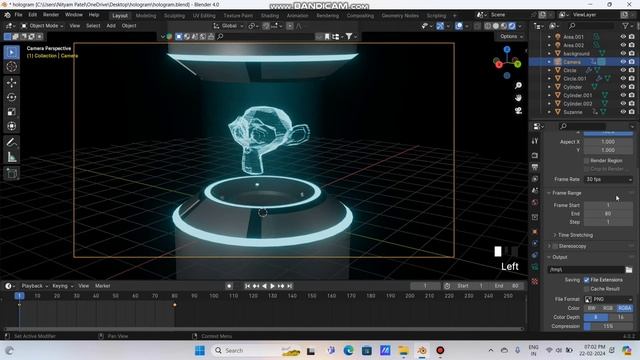
Task: Click the Windows Start button
Action: [x=200, y=350]
